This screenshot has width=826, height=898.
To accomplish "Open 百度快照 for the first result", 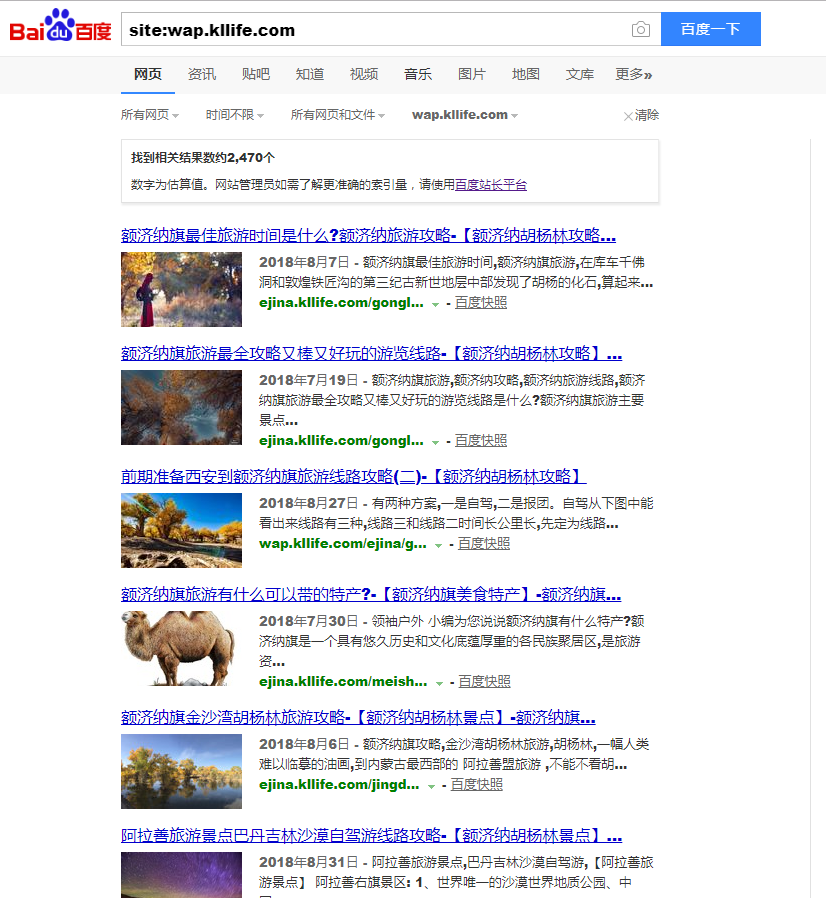I will pos(481,302).
